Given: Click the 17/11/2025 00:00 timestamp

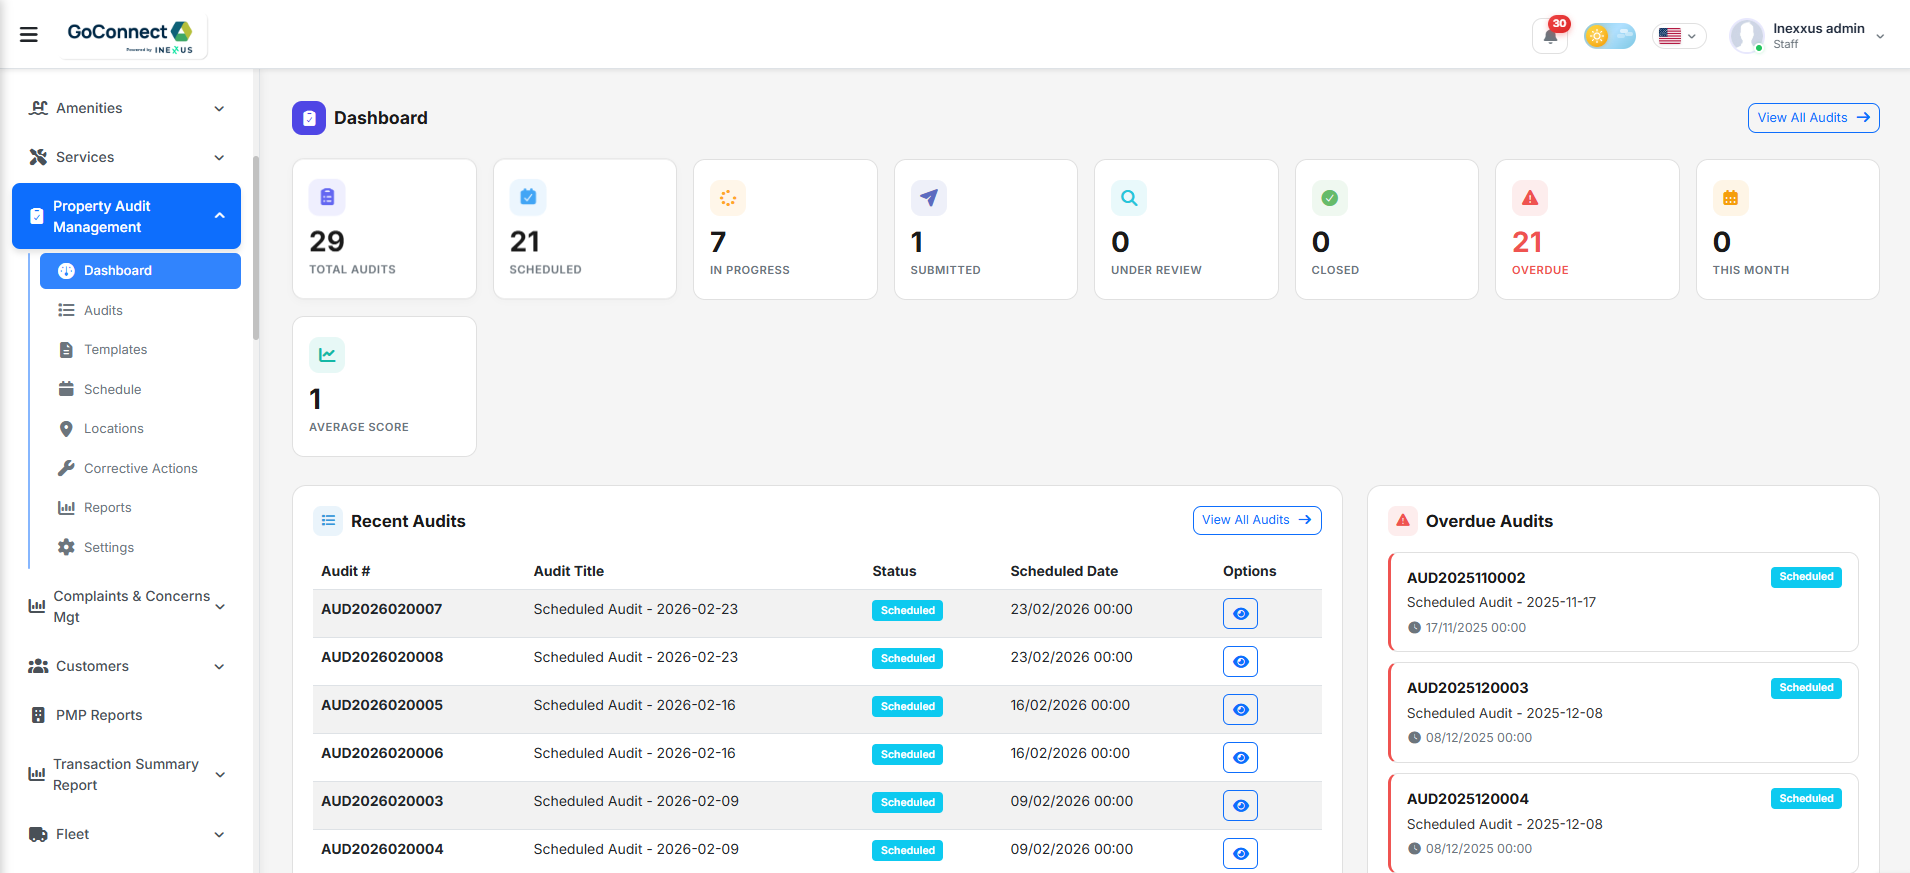Looking at the screenshot, I should [1476, 628].
